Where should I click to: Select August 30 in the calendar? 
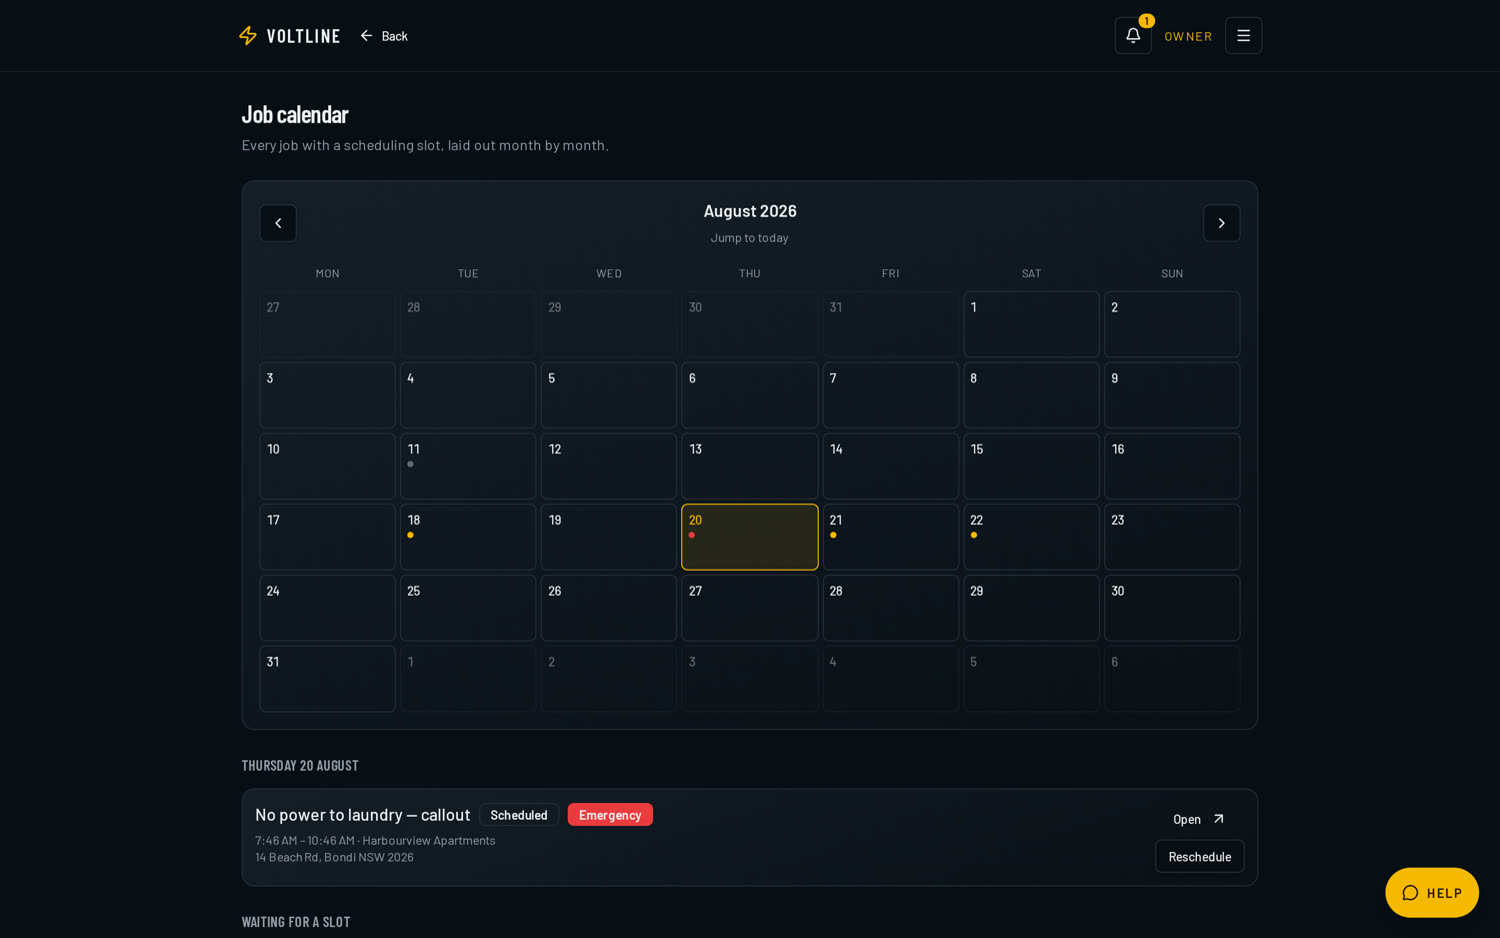(1172, 608)
